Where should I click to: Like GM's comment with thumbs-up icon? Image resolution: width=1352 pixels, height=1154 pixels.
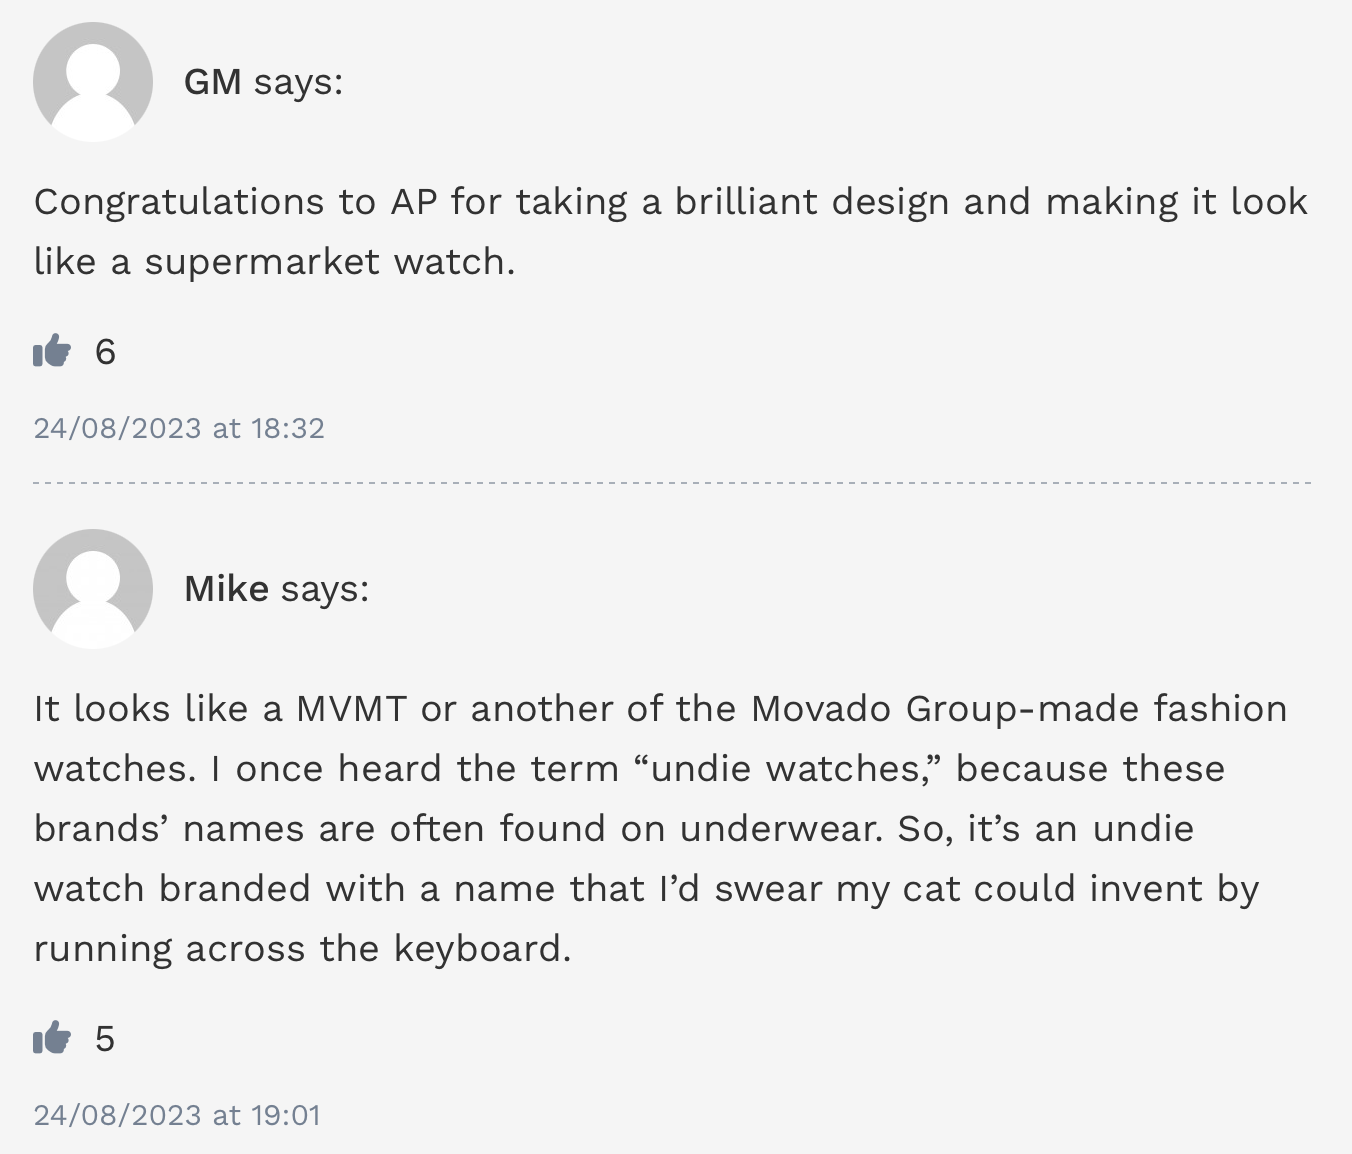pos(52,351)
